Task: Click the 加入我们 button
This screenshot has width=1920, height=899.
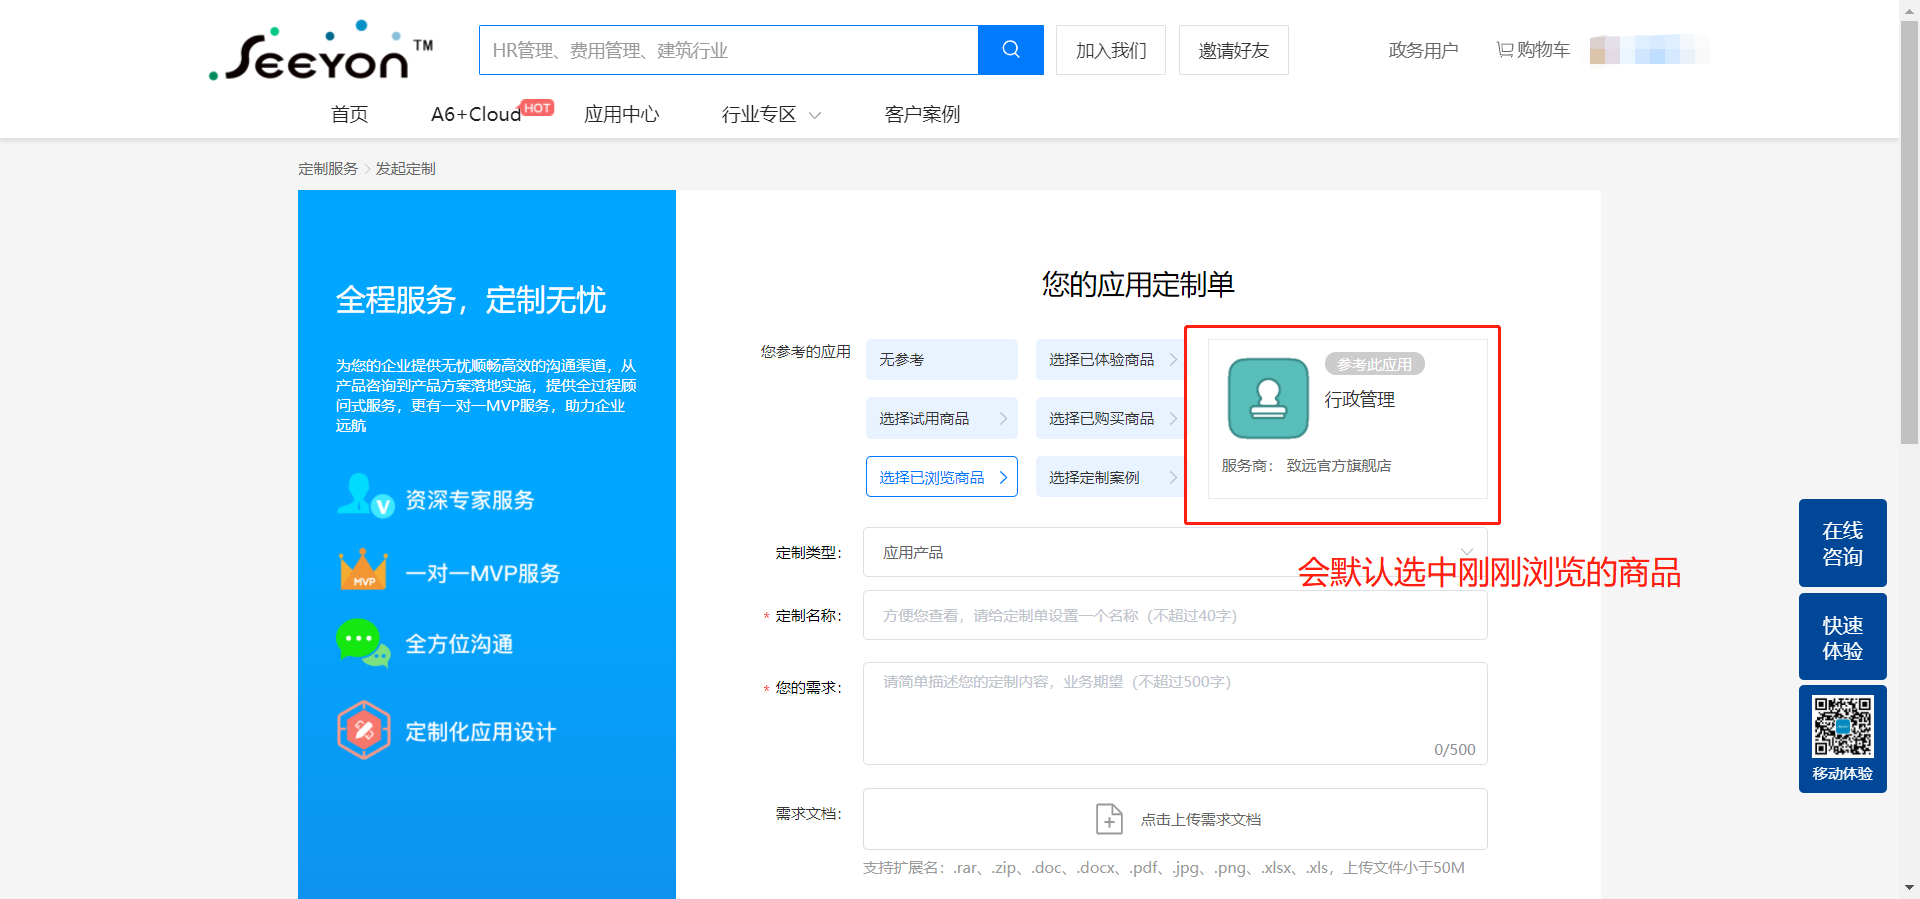Action: tap(1111, 50)
